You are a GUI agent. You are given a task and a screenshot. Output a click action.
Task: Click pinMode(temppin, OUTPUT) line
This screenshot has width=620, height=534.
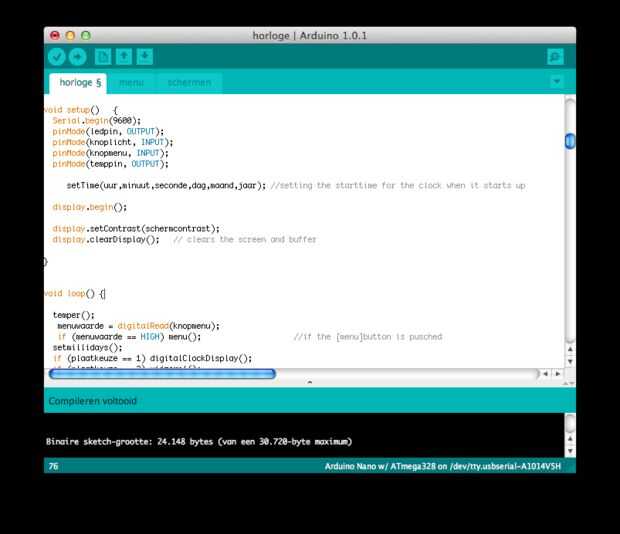(110, 164)
